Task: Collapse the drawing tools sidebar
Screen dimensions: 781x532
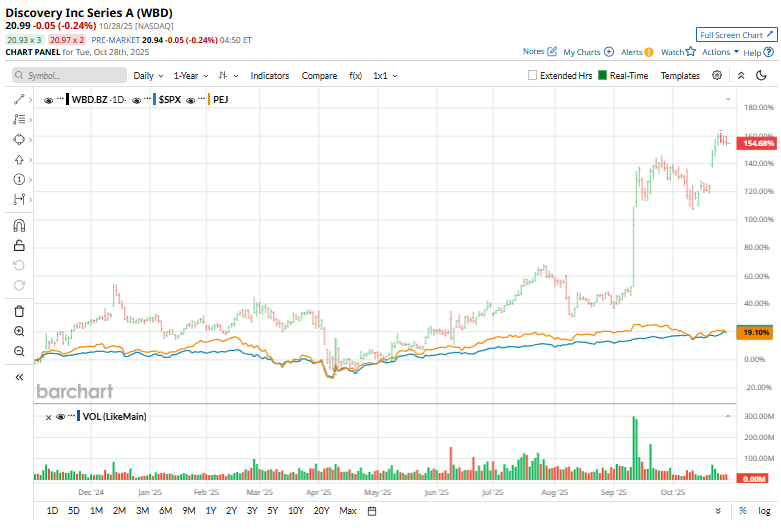Action: (19, 377)
